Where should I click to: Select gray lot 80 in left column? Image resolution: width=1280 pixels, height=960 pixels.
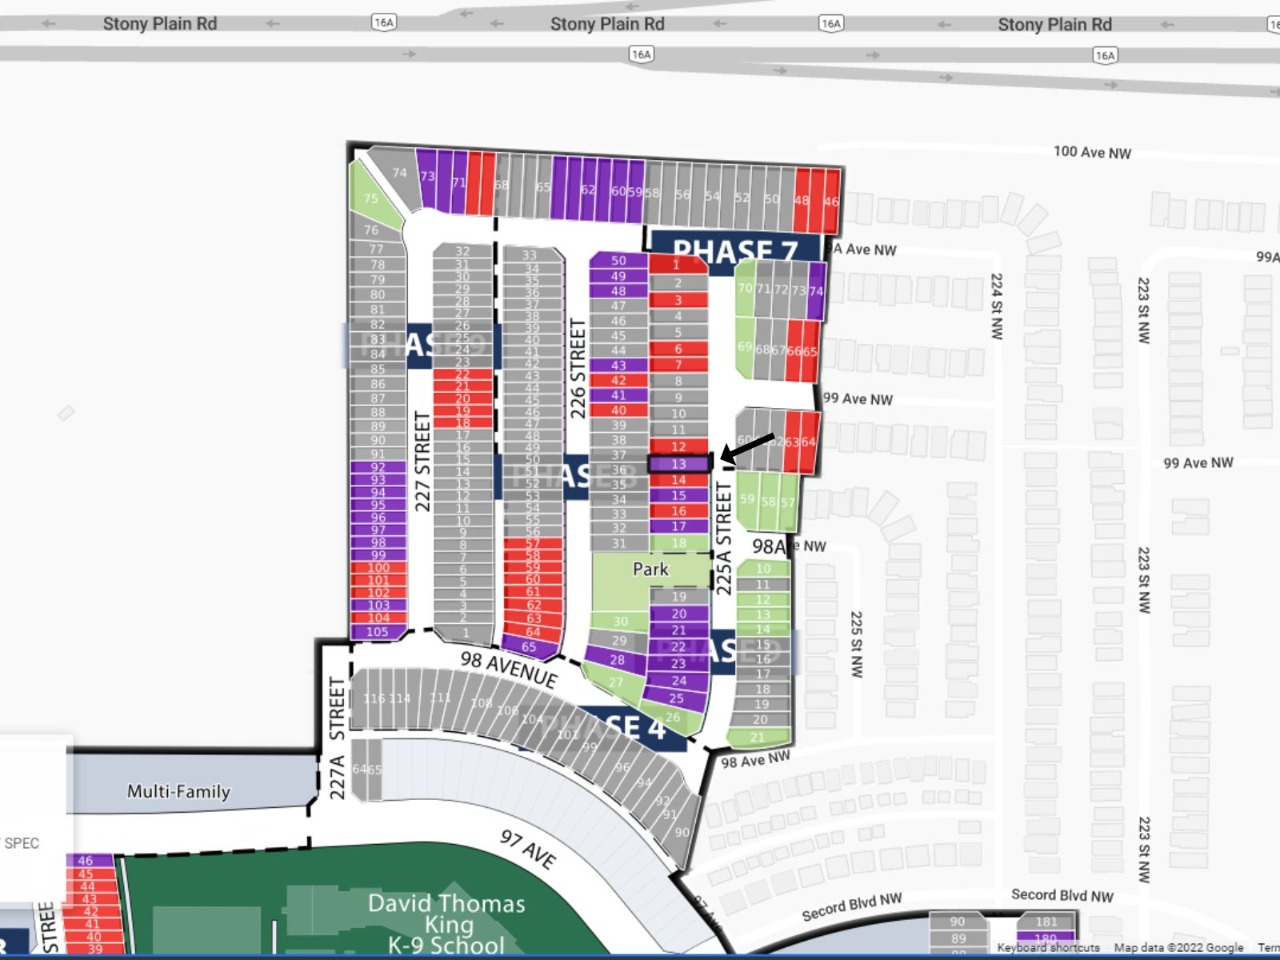(x=378, y=295)
